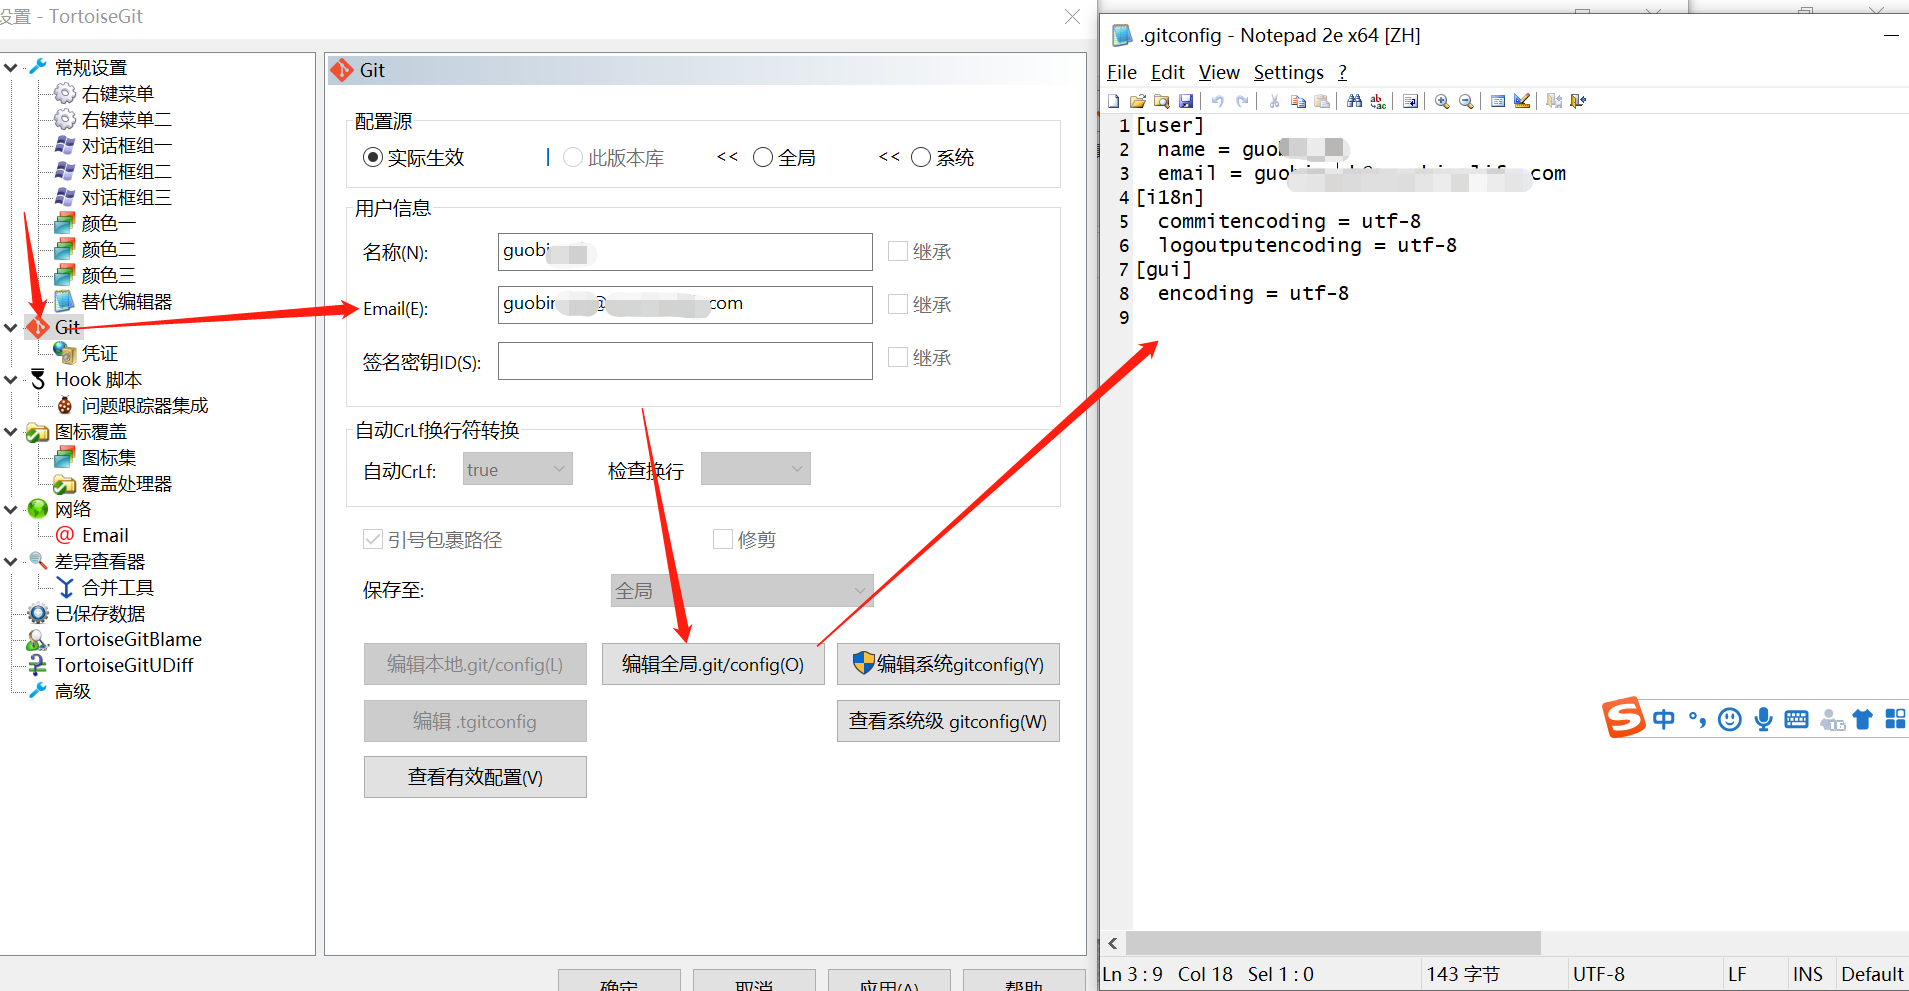Collapse the 常规设置 tree node

point(11,68)
